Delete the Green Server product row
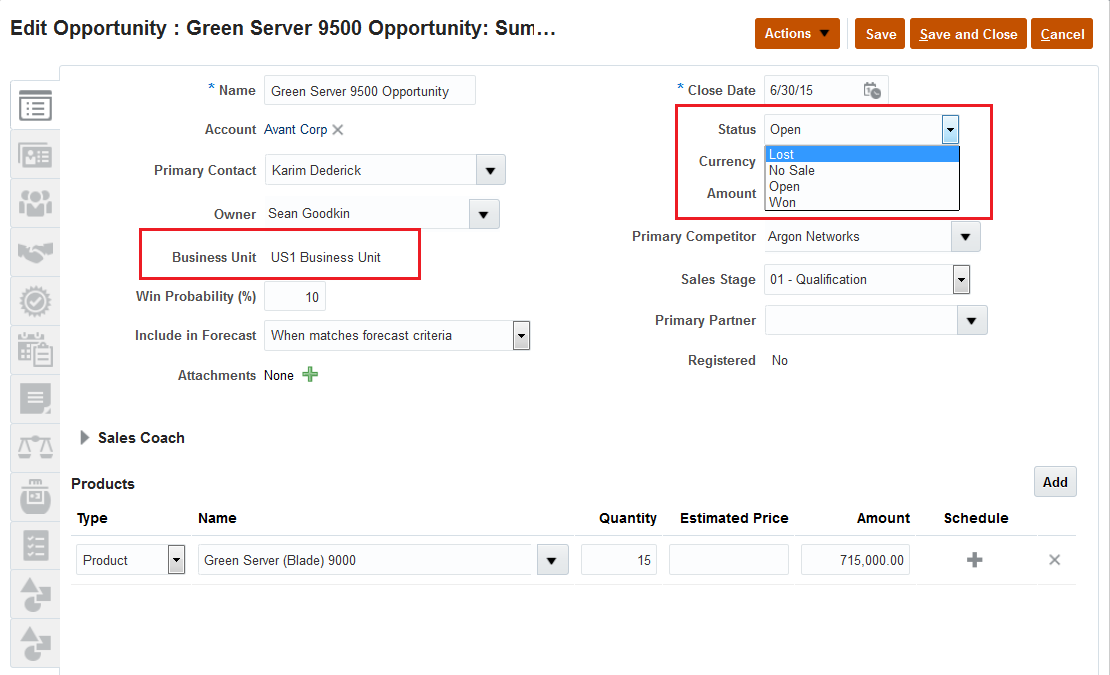Viewport: 1110px width, 675px height. (x=1054, y=560)
